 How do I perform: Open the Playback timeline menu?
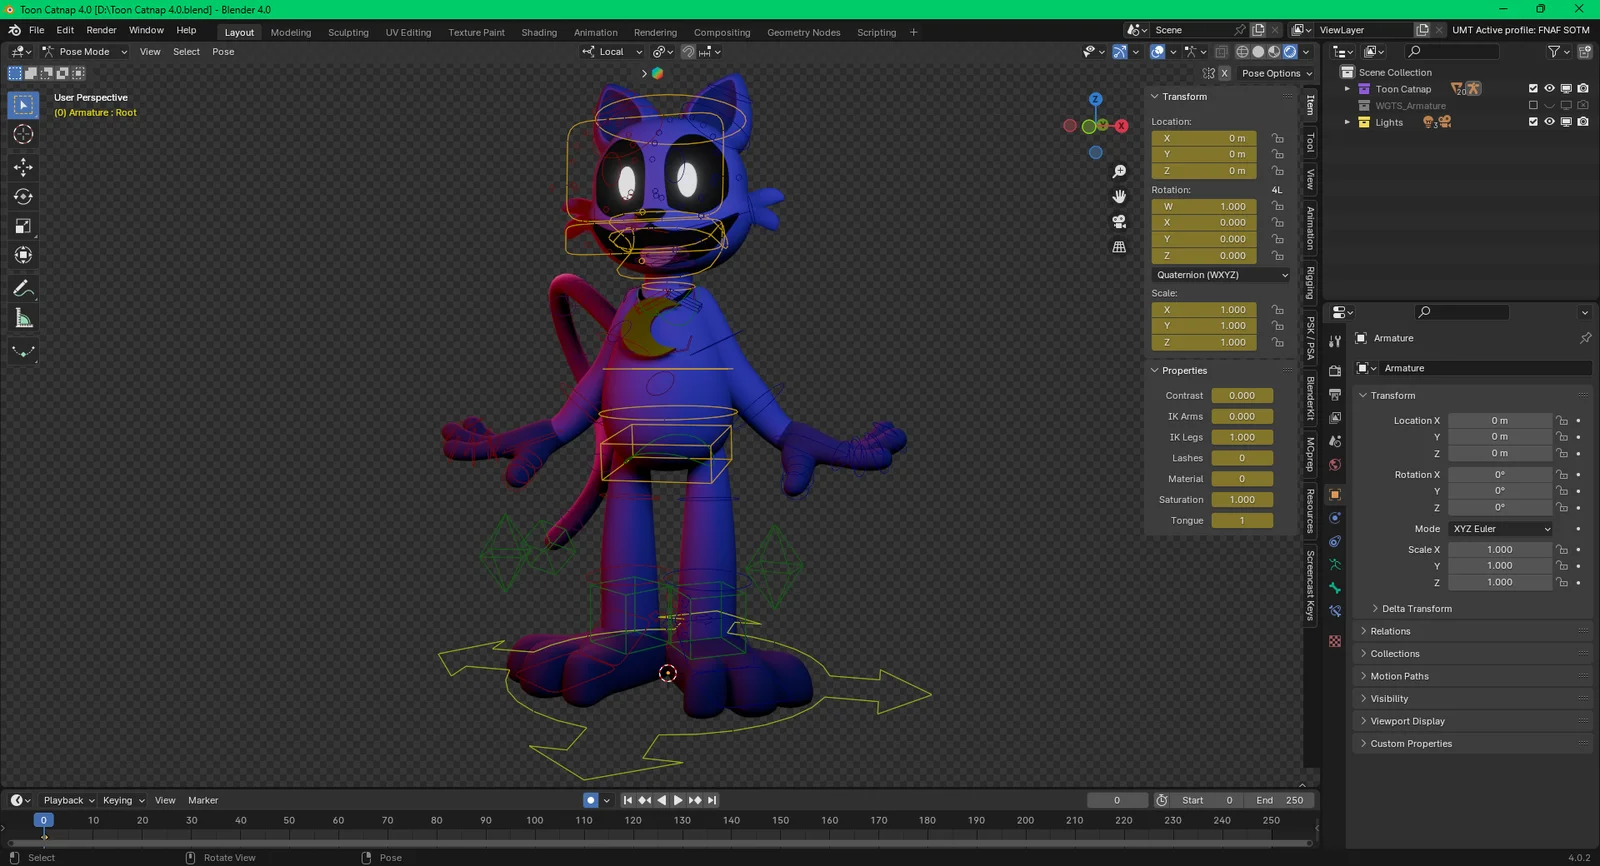tap(68, 800)
